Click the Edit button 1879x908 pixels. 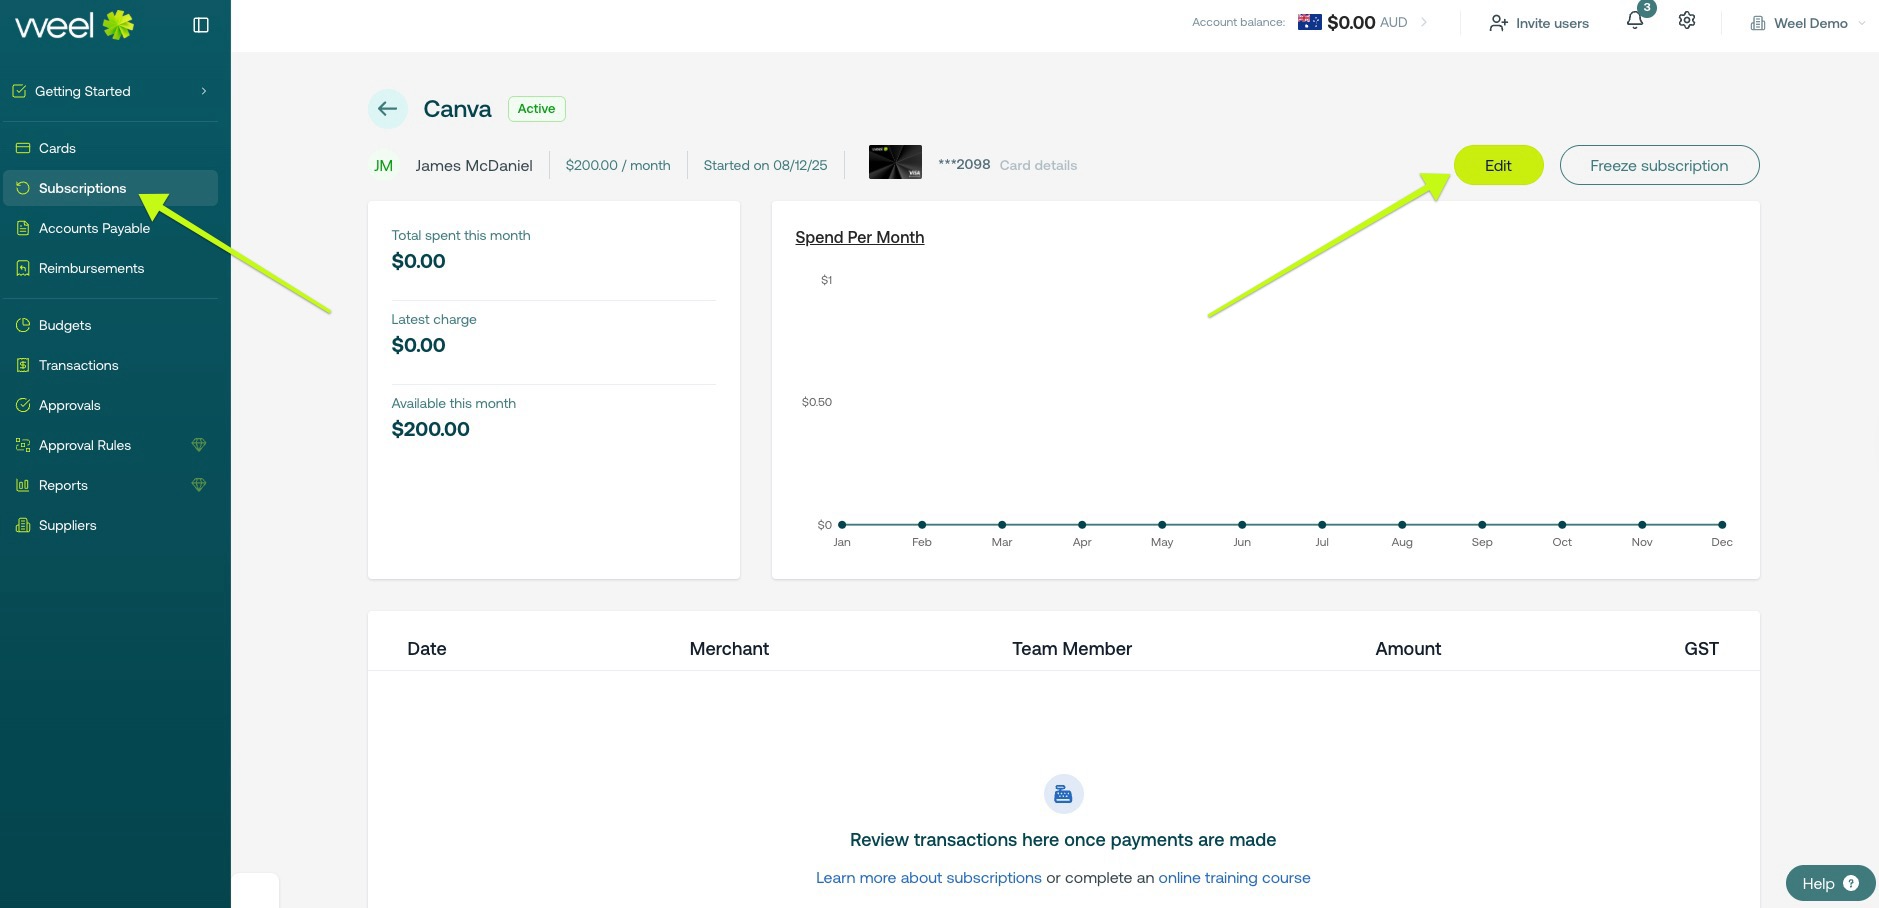tap(1498, 165)
